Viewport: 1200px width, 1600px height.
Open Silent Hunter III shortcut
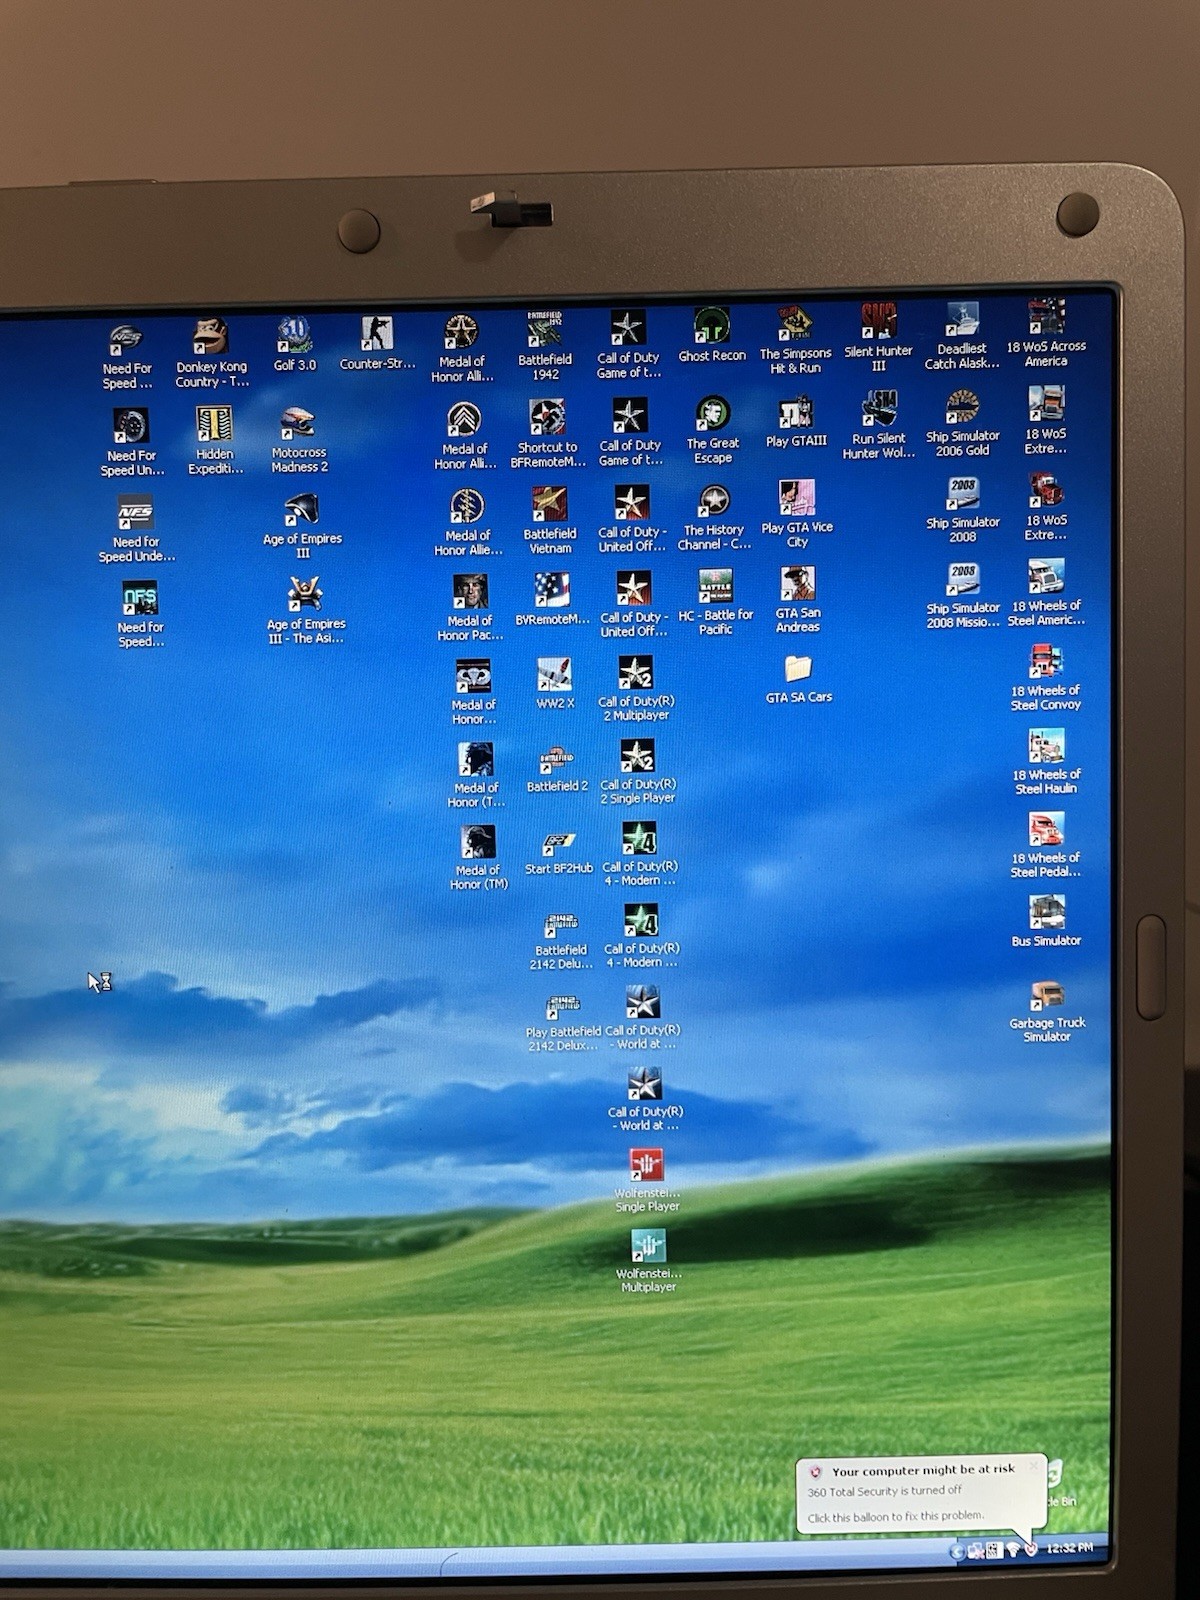click(878, 337)
